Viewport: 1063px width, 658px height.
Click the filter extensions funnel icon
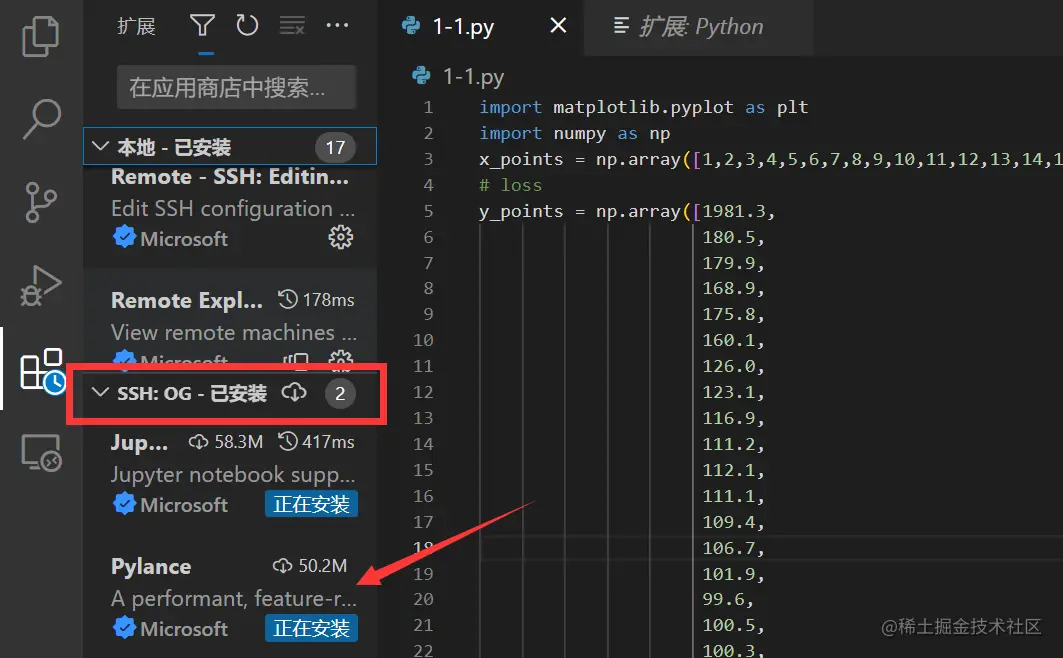click(x=202, y=26)
